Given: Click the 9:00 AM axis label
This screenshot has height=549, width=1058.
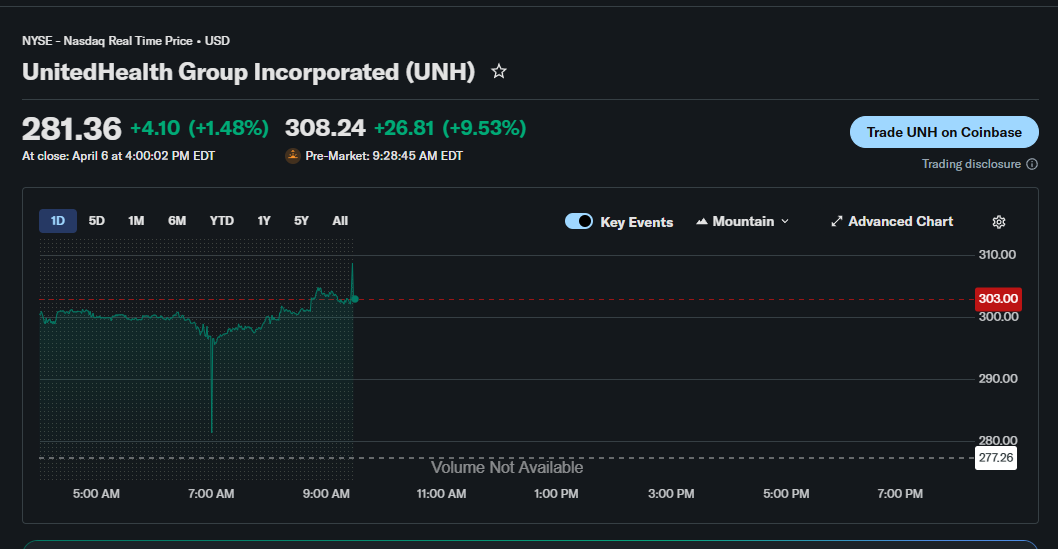Looking at the screenshot, I should coord(326,494).
